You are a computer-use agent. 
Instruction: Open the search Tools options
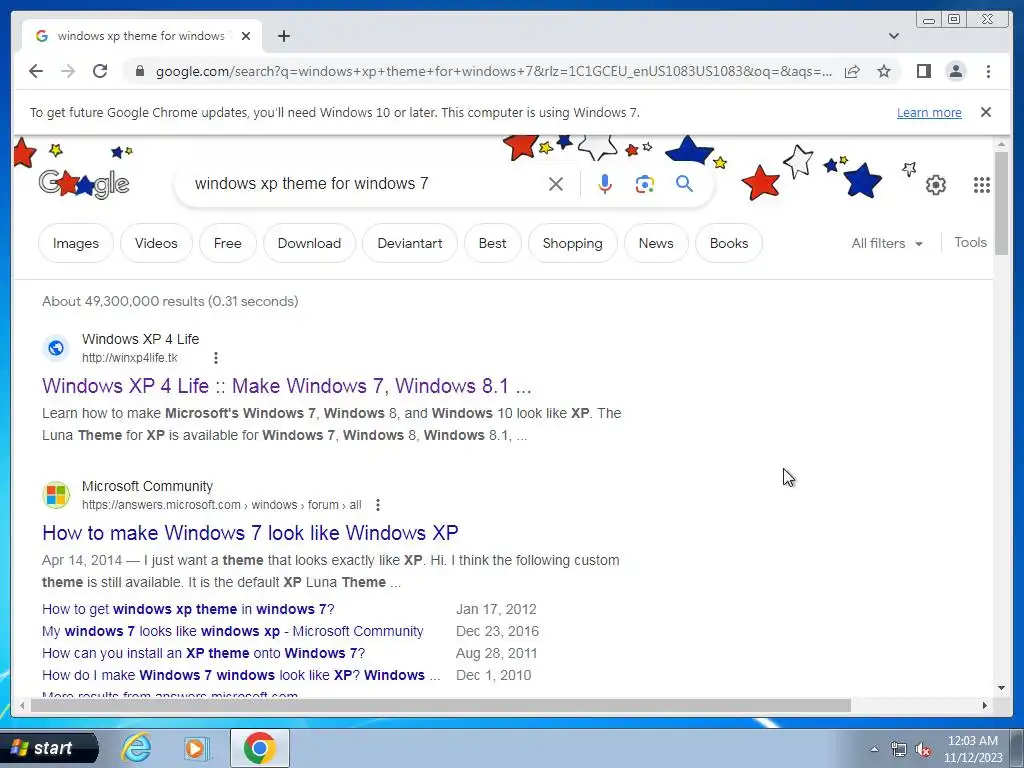970,242
